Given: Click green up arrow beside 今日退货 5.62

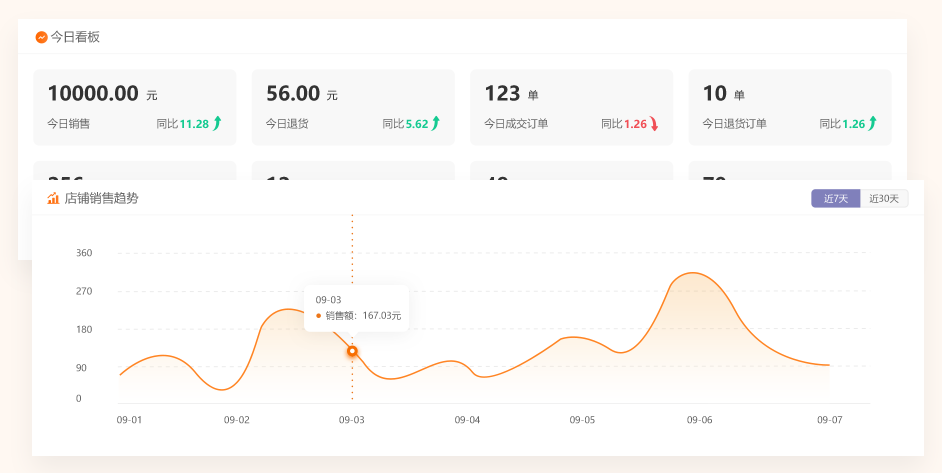Looking at the screenshot, I should (436, 124).
